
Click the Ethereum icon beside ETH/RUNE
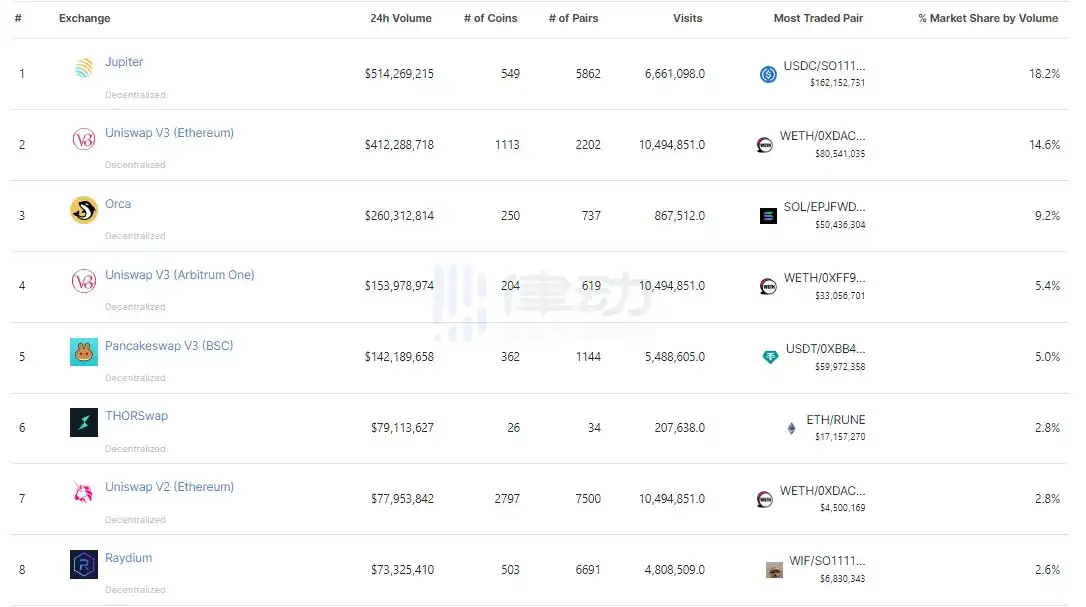coord(791,428)
